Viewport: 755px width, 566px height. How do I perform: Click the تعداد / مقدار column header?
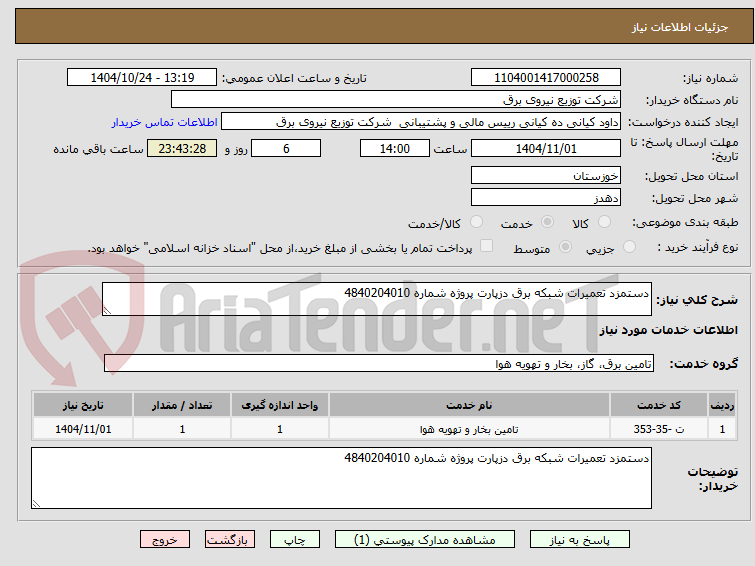coord(182,405)
